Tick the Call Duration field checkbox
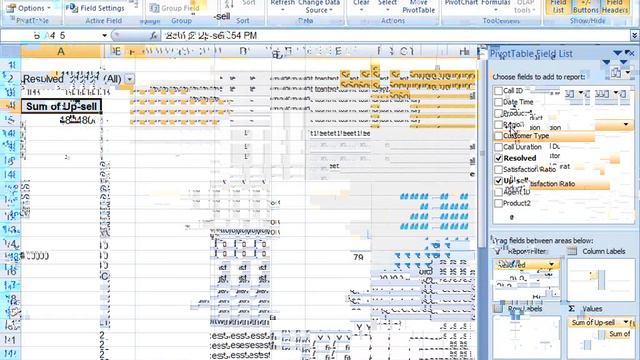Screen dimensions: 640x360 click(x=498, y=147)
